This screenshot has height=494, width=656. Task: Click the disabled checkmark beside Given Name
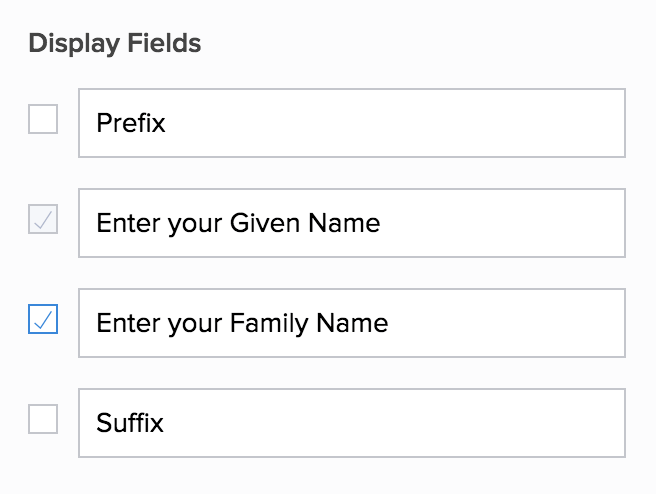[x=43, y=220]
